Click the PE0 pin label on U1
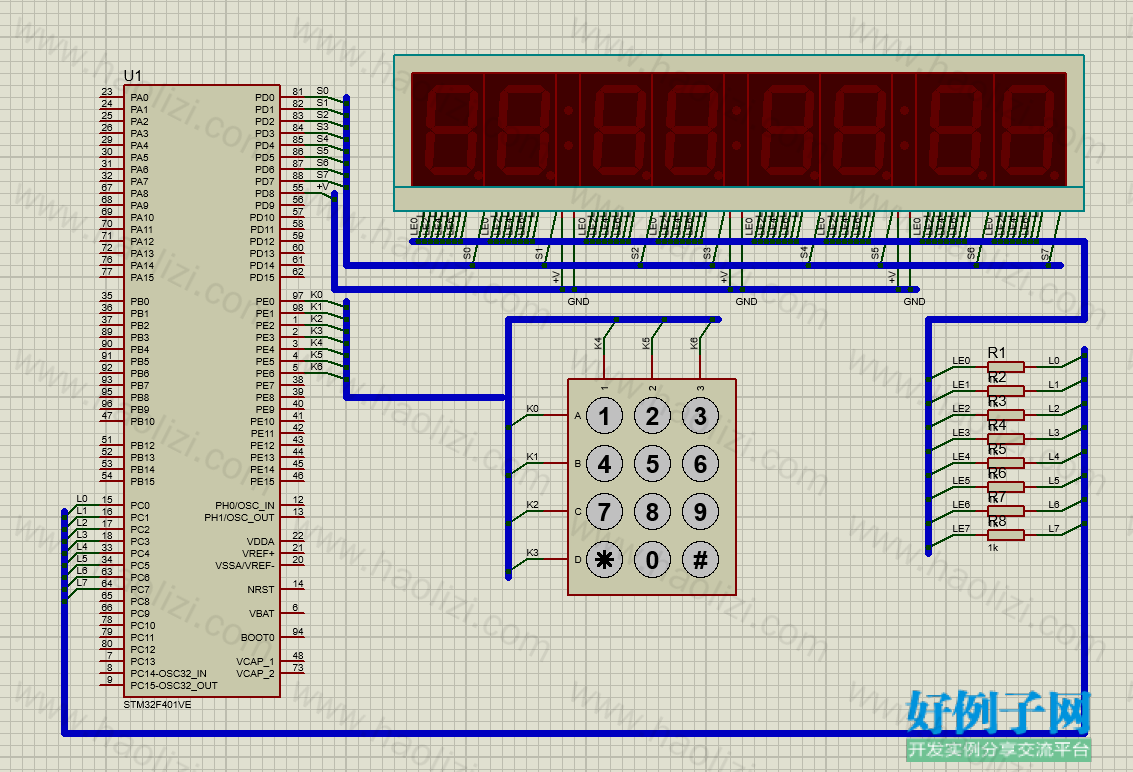Screen dimensions: 1133x772 pyautogui.click(x=265, y=301)
